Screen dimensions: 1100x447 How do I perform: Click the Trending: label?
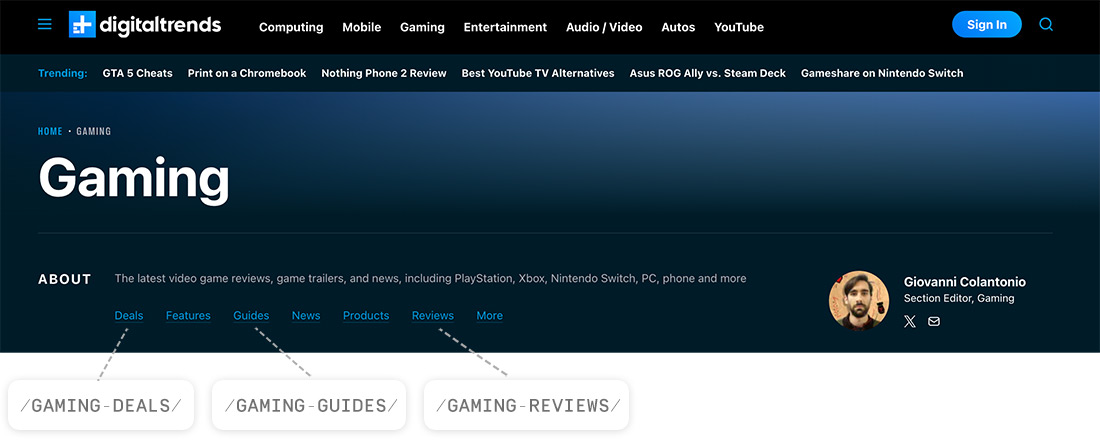tap(62, 73)
